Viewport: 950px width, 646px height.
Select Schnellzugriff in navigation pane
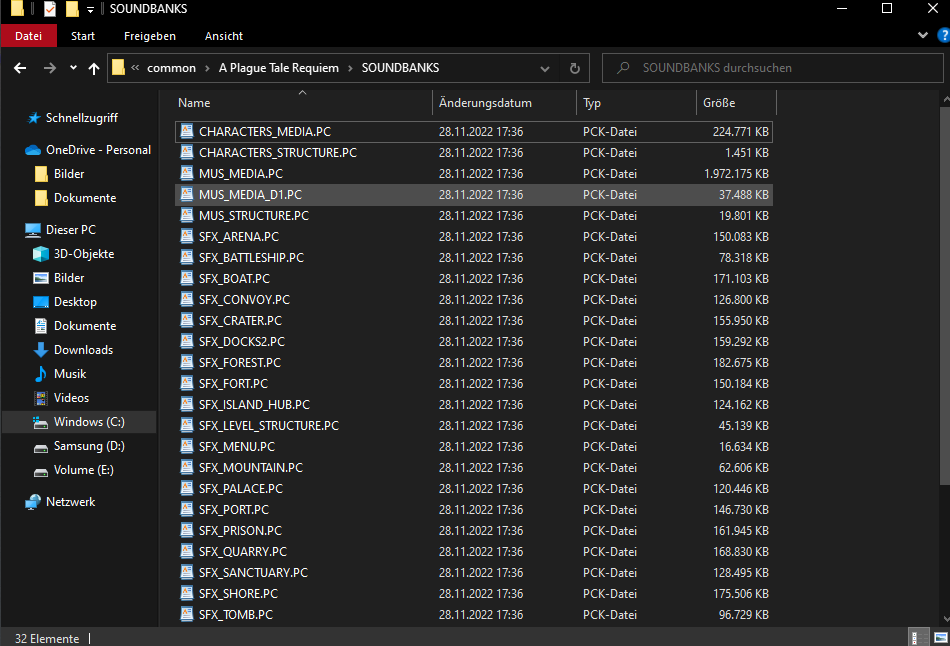point(81,118)
